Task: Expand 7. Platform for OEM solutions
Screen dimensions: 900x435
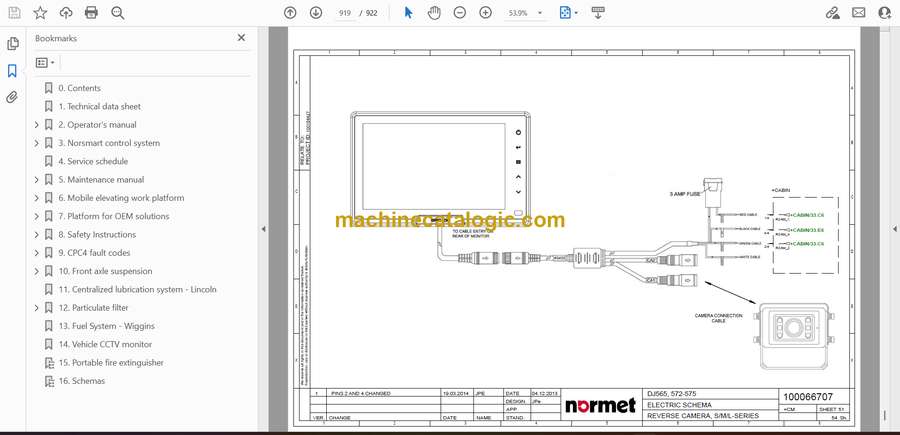Action: [x=36, y=216]
